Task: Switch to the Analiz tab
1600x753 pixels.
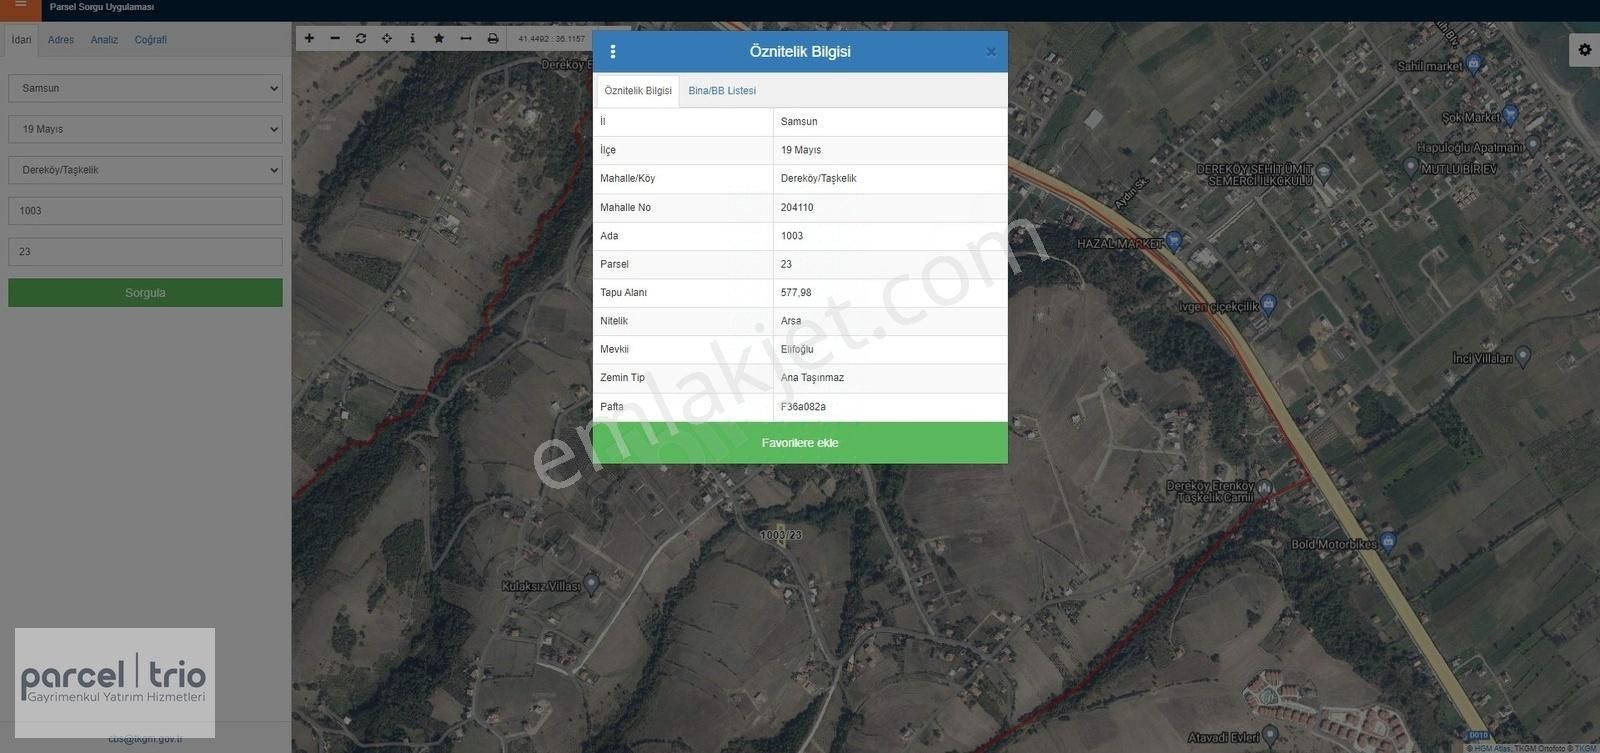Action: pyautogui.click(x=104, y=40)
